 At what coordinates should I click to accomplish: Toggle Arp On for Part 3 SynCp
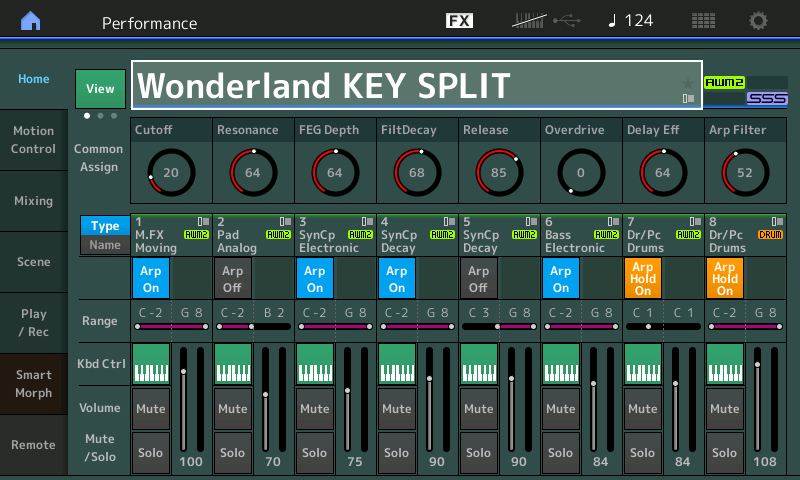(315, 279)
